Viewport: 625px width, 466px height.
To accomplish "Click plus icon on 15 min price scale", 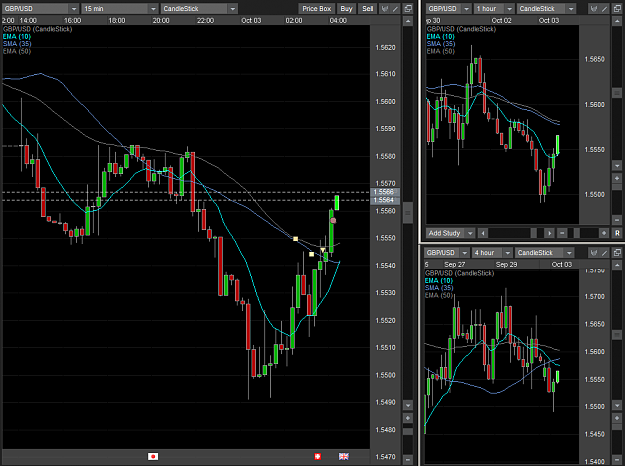I will tap(408, 418).
